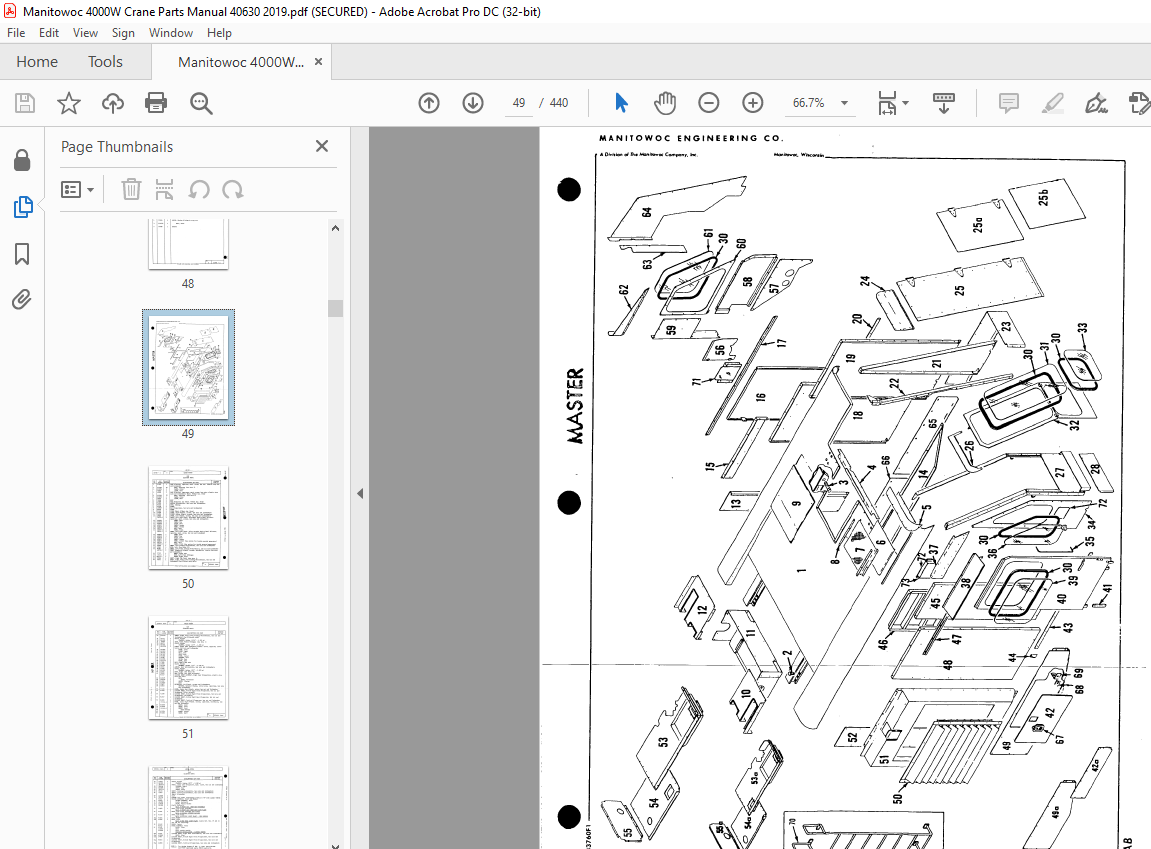Screen dimensions: 1151x849
Task: Click the Save file icon
Action: pos(25,103)
